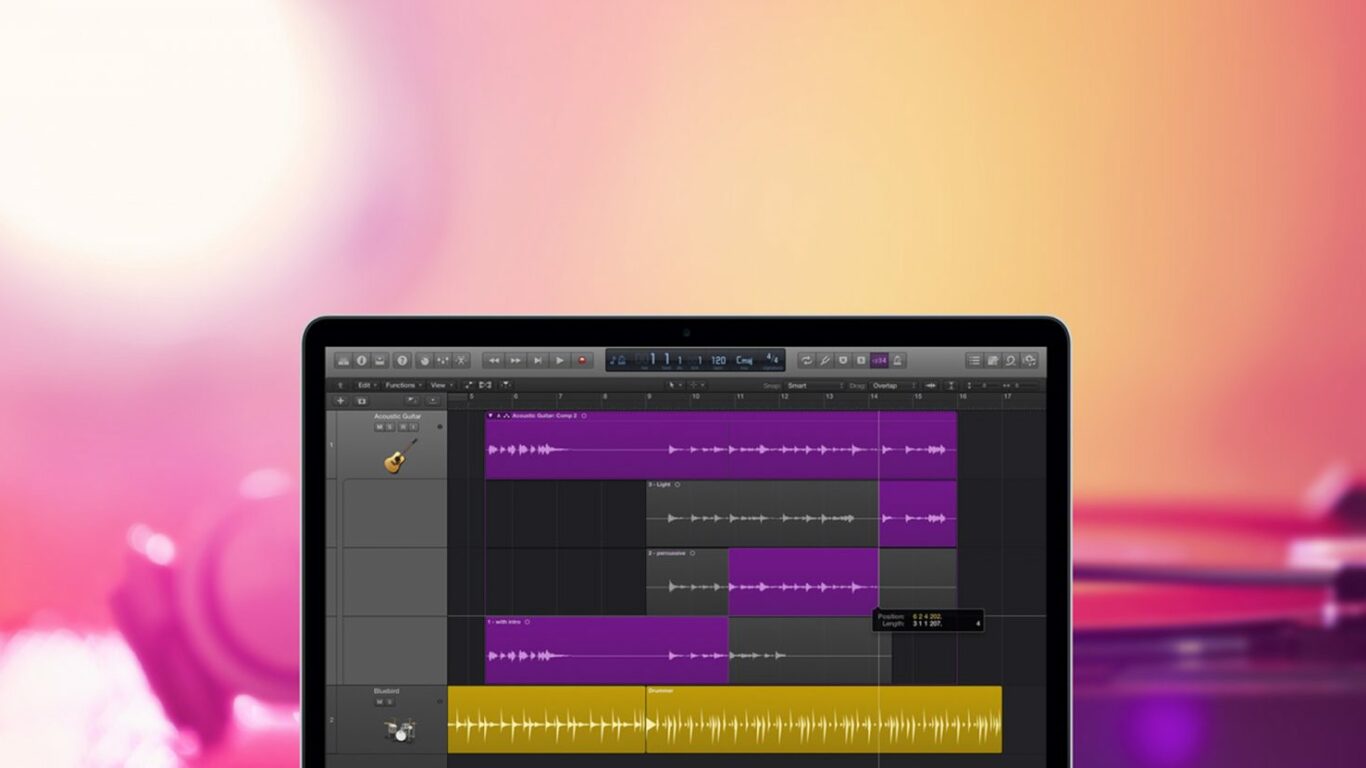
Task: Click the Duplicate Track icon
Action: tap(362, 401)
